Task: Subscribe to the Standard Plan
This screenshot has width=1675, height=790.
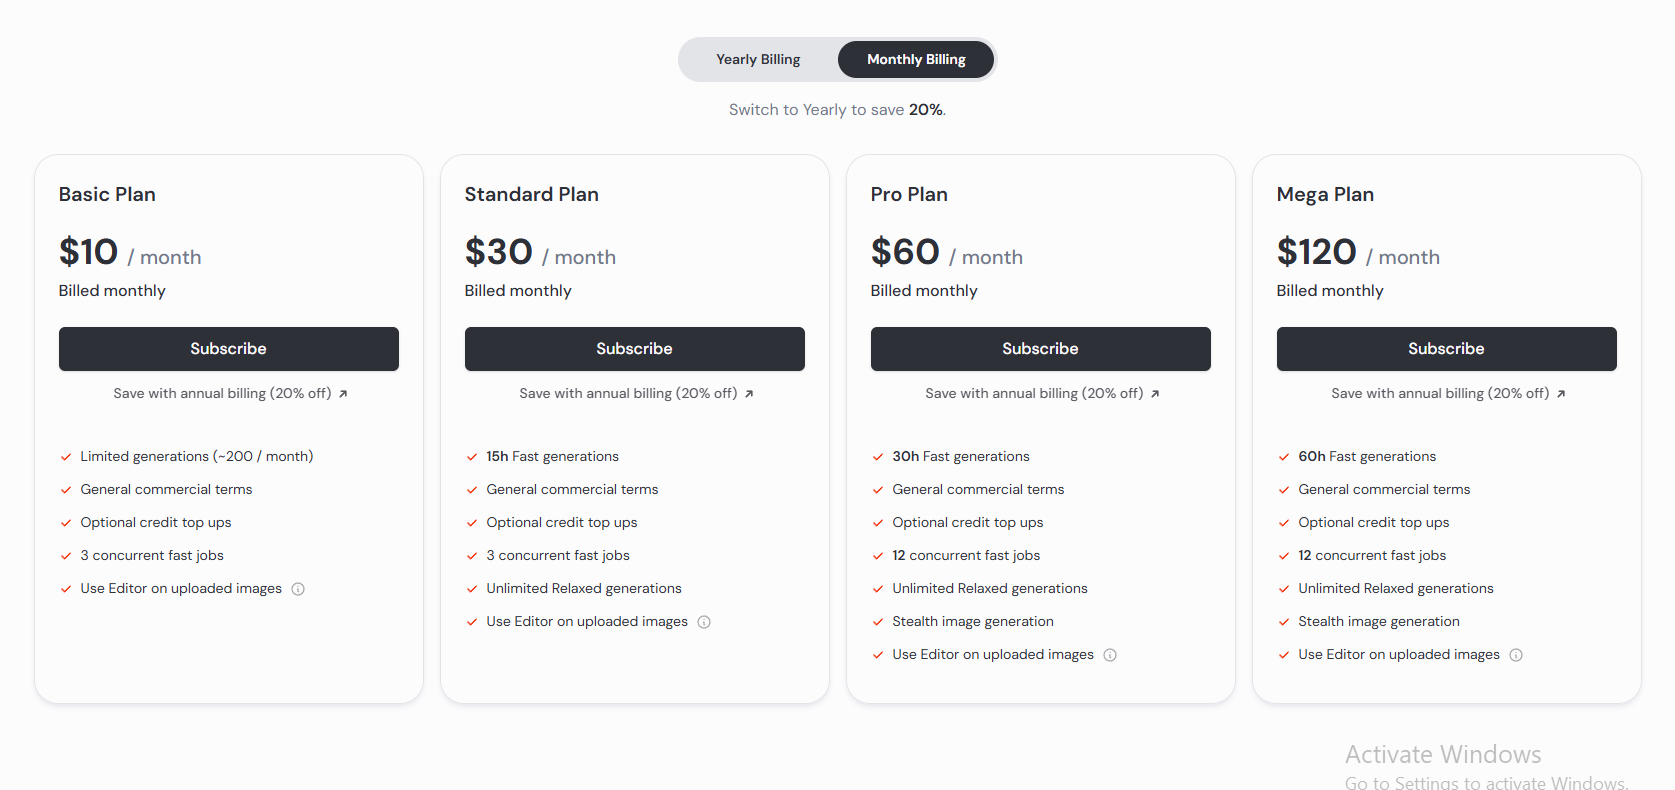Action: (x=635, y=349)
